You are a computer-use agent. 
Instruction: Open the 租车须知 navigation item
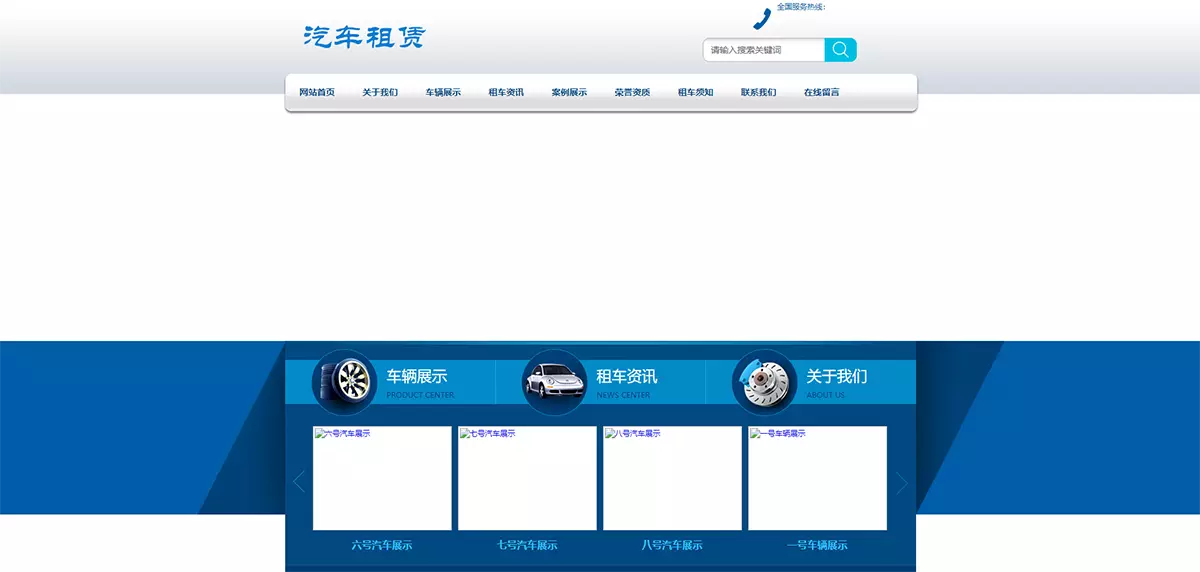click(x=696, y=93)
